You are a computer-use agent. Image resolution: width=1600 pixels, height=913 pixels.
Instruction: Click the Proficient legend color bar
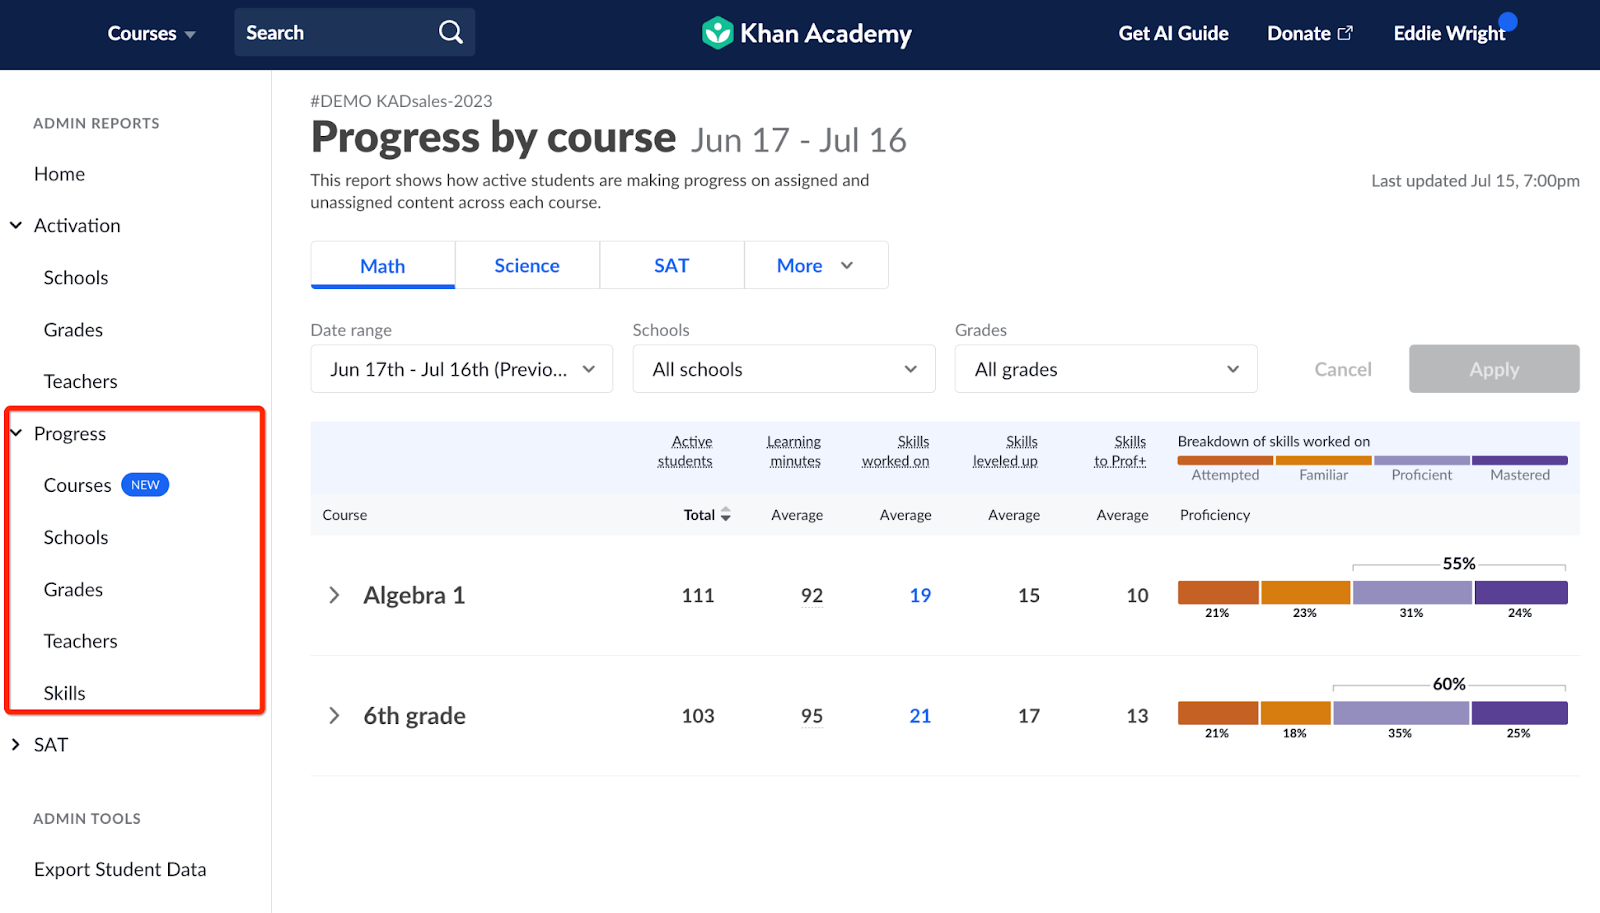(x=1421, y=461)
